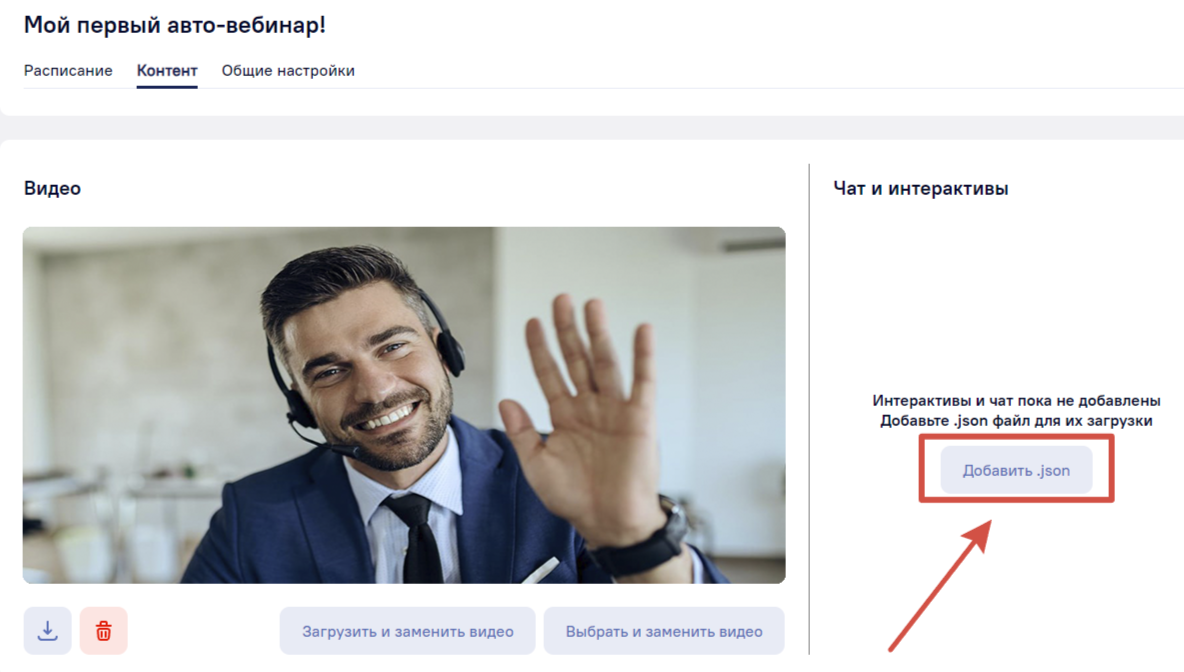Select the hint Добавьте .json файл для их загрузки
1184x672 pixels.
pos(1016,421)
